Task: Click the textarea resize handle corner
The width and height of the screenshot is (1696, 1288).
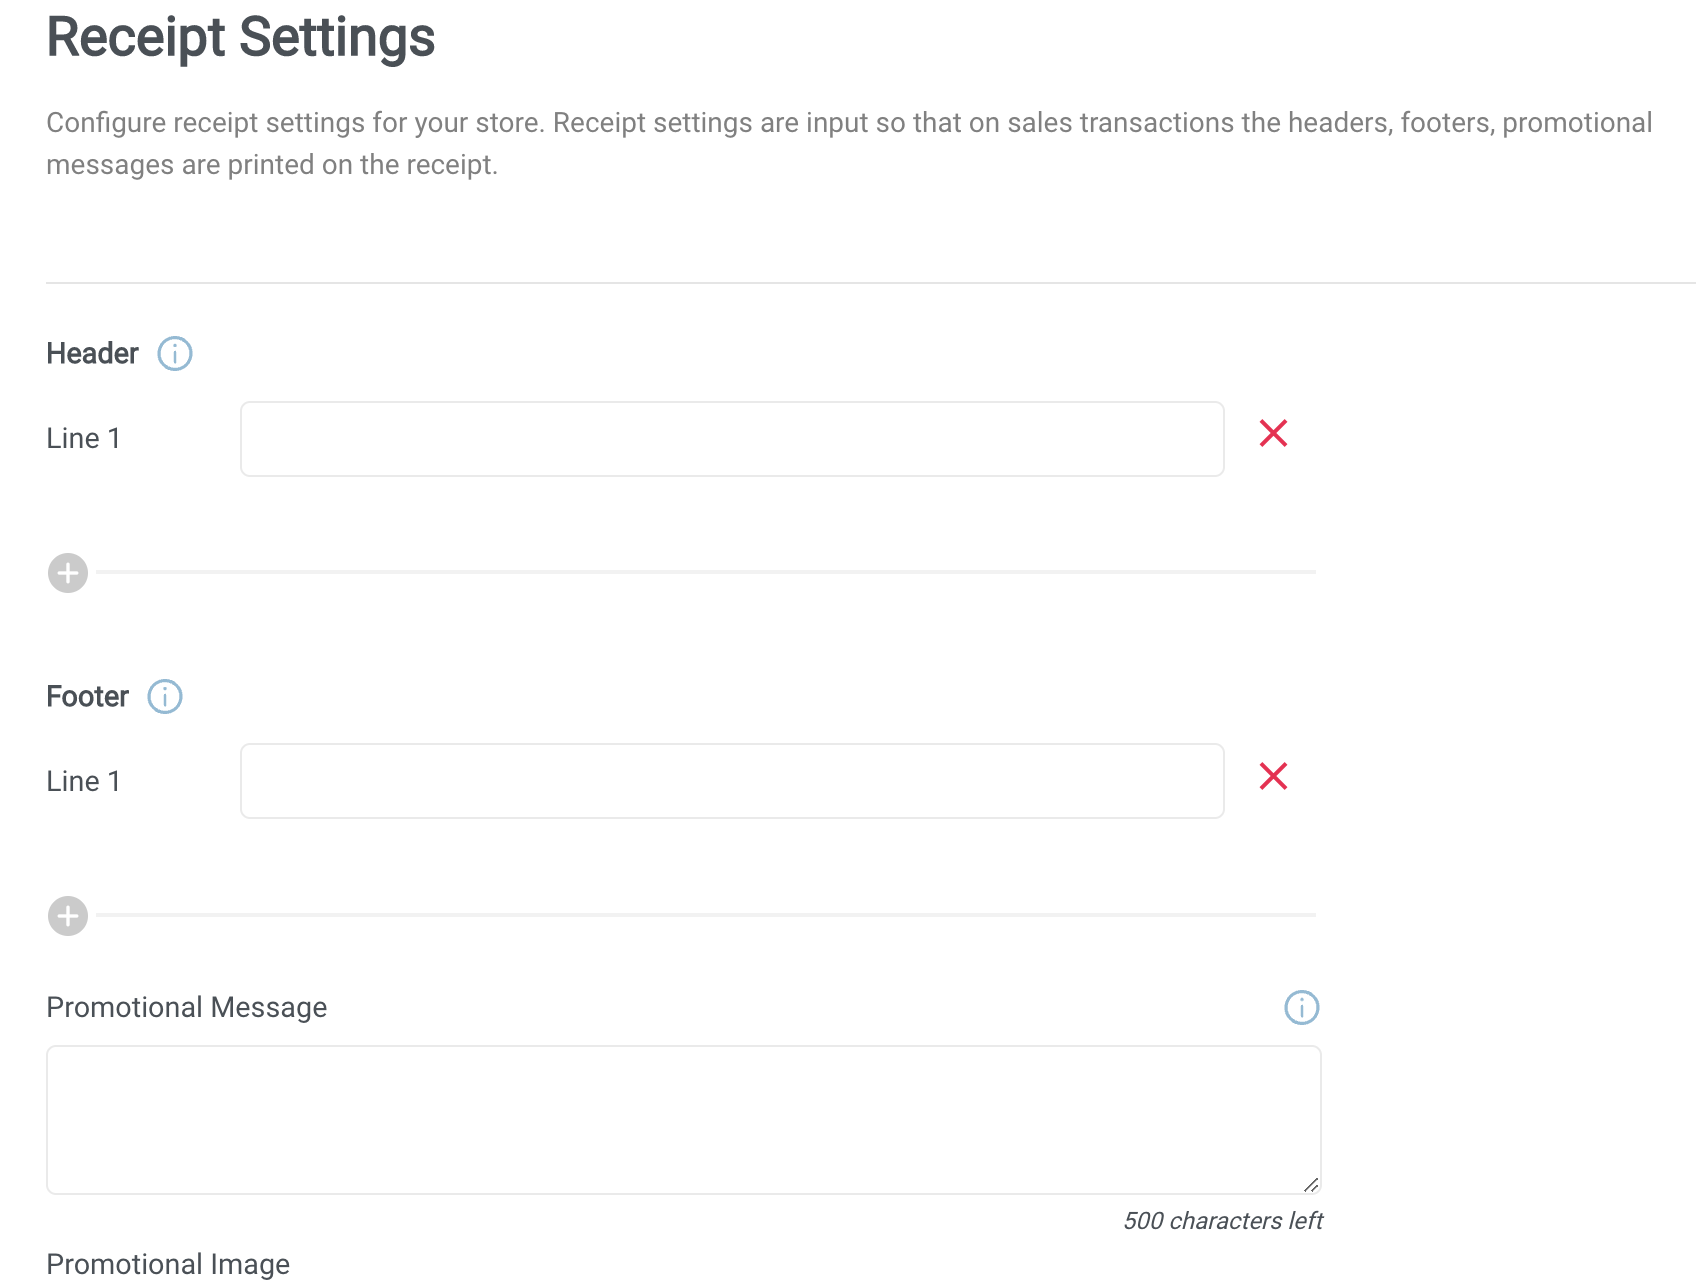Action: 1311,1184
